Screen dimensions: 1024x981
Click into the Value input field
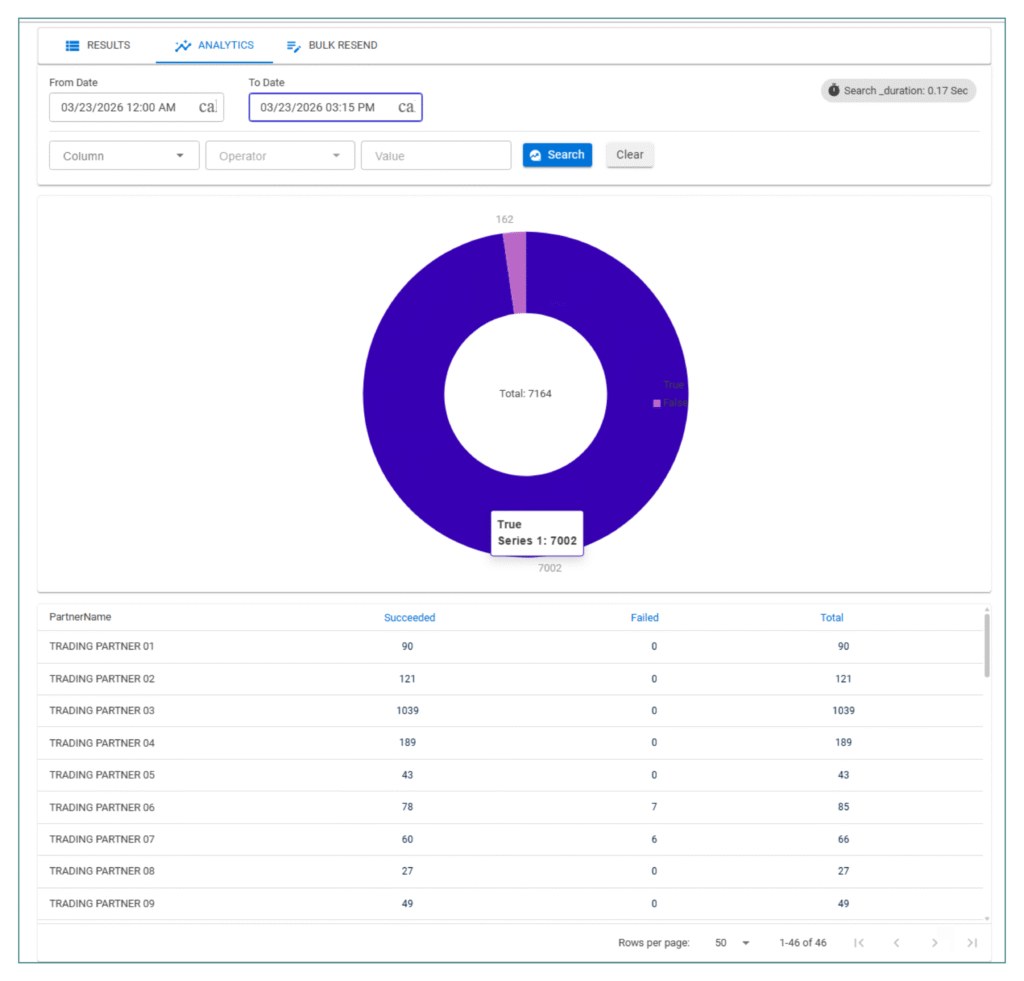[x=436, y=155]
